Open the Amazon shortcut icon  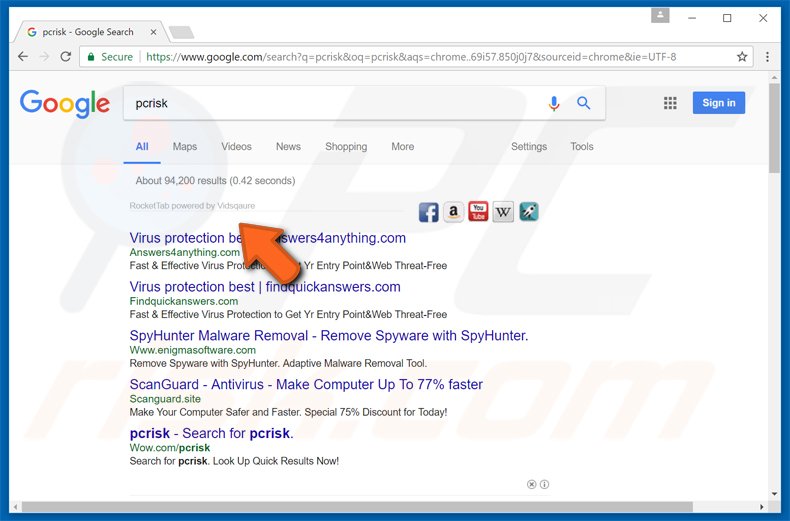pos(453,212)
